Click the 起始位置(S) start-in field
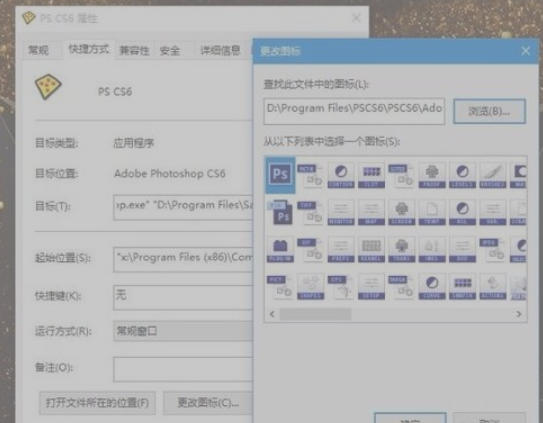543x423 pixels. click(183, 259)
